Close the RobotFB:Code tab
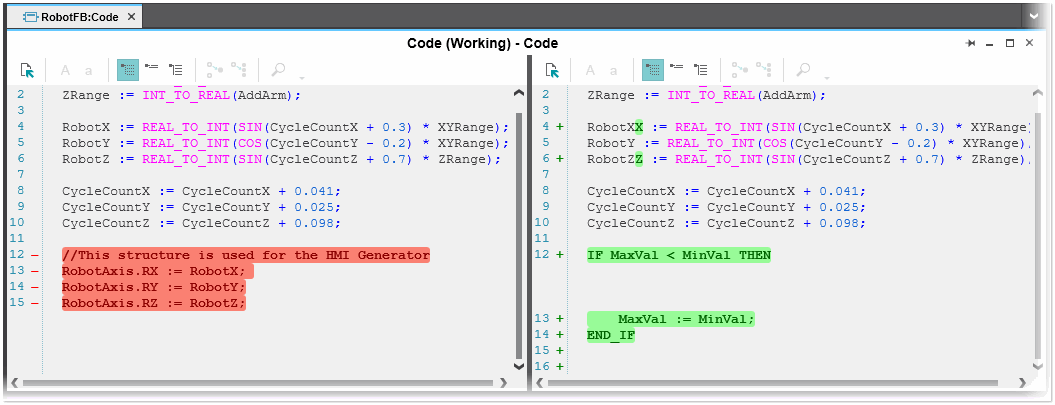 [132, 17]
